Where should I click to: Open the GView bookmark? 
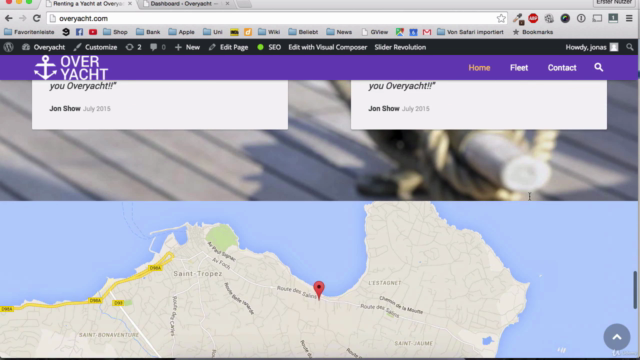(x=375, y=32)
